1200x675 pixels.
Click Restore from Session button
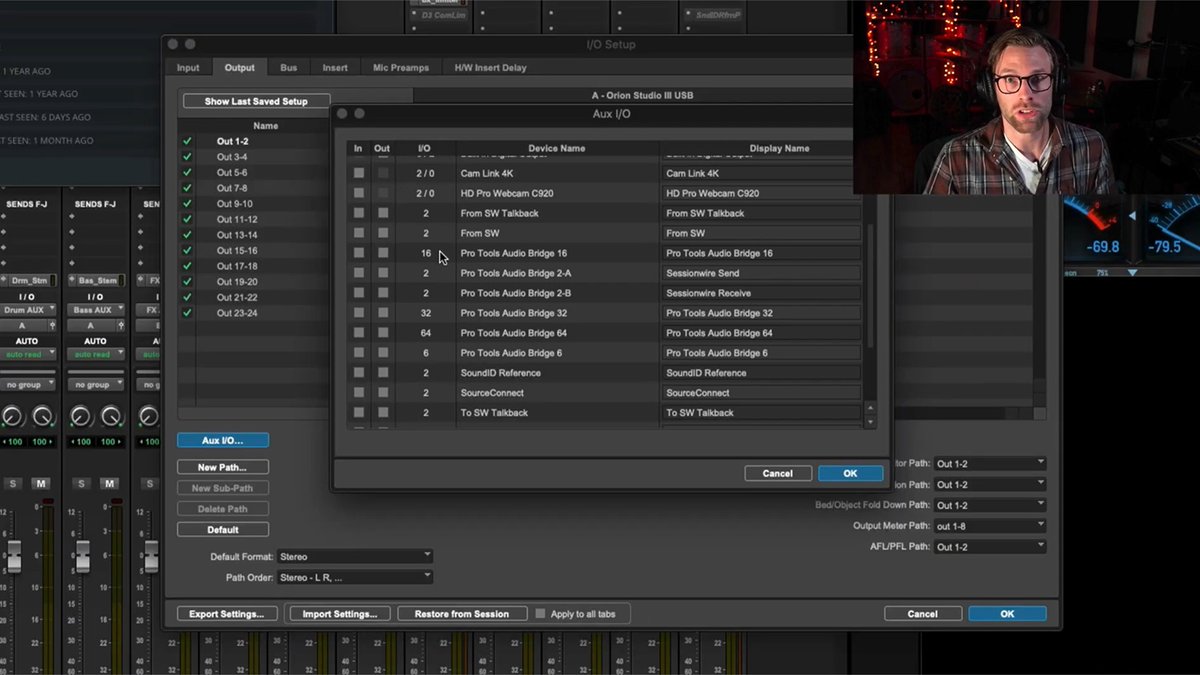click(462, 614)
